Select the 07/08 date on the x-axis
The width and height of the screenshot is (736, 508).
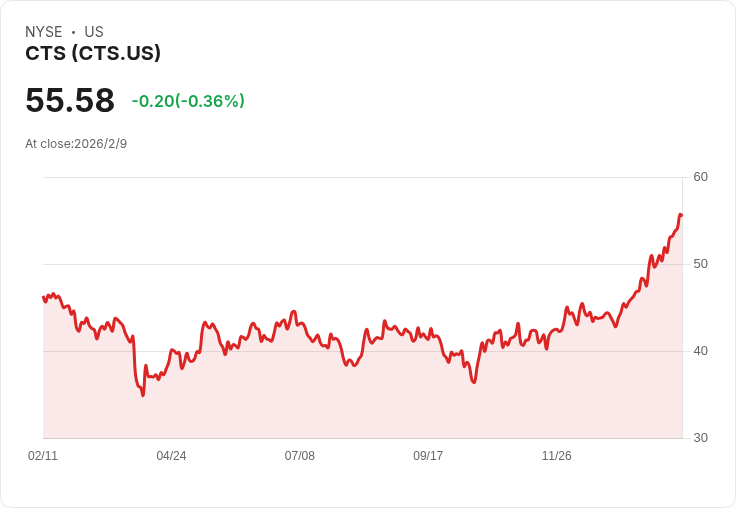click(299, 456)
